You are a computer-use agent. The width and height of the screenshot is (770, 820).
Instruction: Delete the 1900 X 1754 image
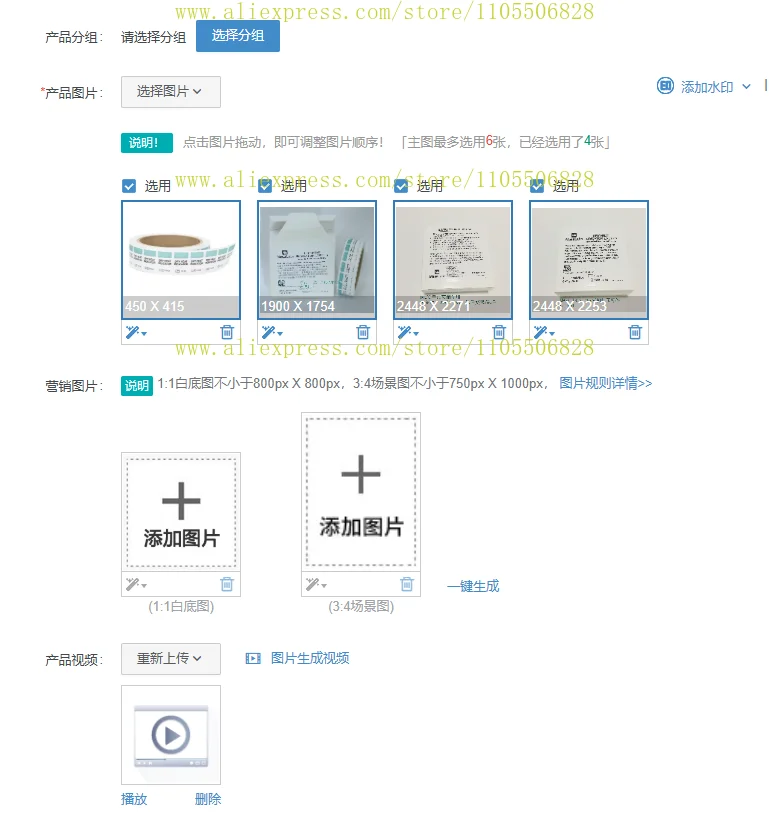pyautogui.click(x=363, y=332)
